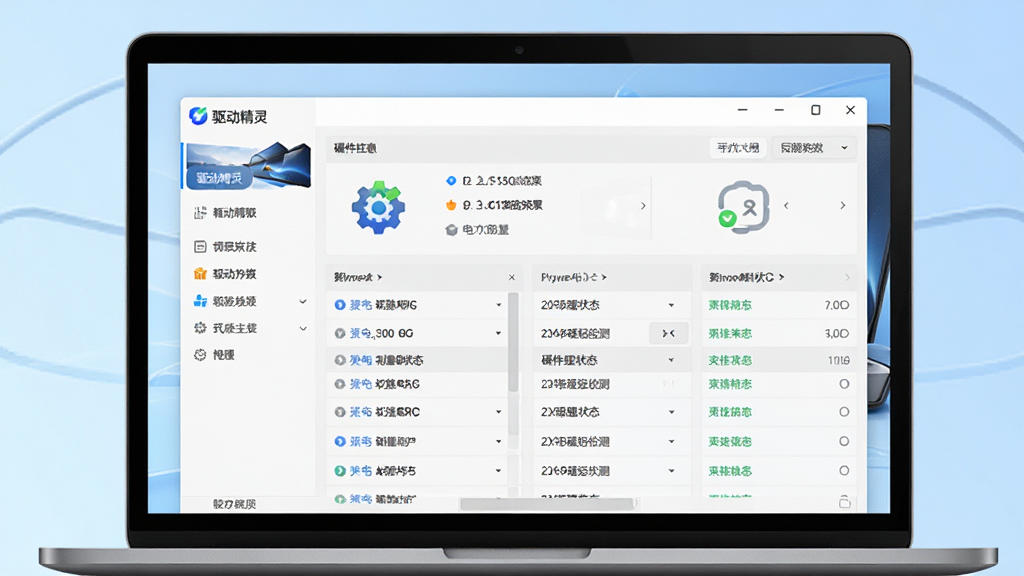Select the last sidebar item with clock-like icon

214,355
